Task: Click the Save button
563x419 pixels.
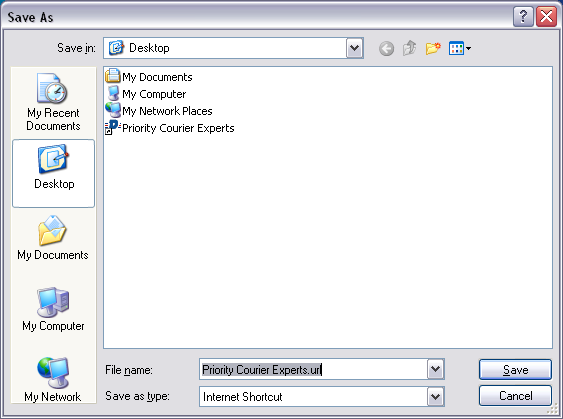Action: pos(515,369)
